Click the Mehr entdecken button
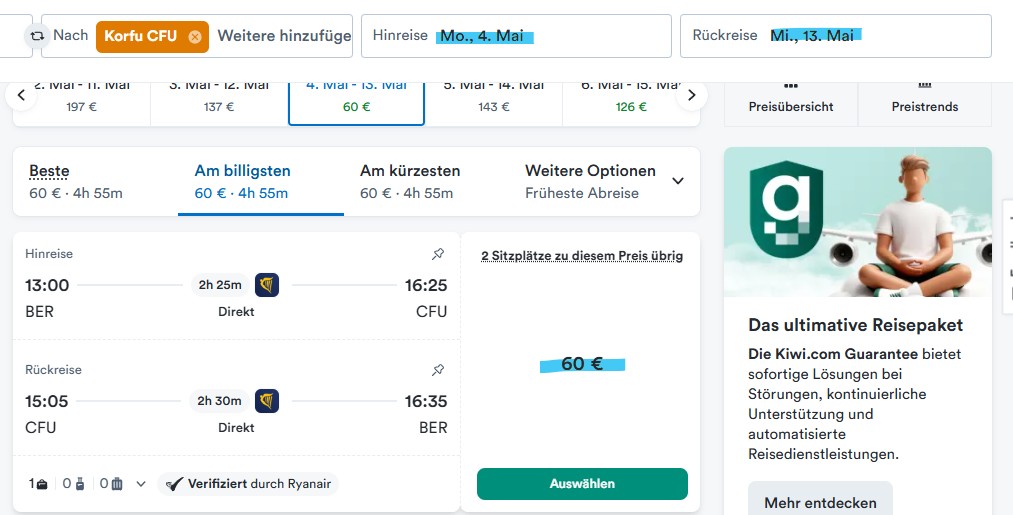 pyautogui.click(x=820, y=502)
